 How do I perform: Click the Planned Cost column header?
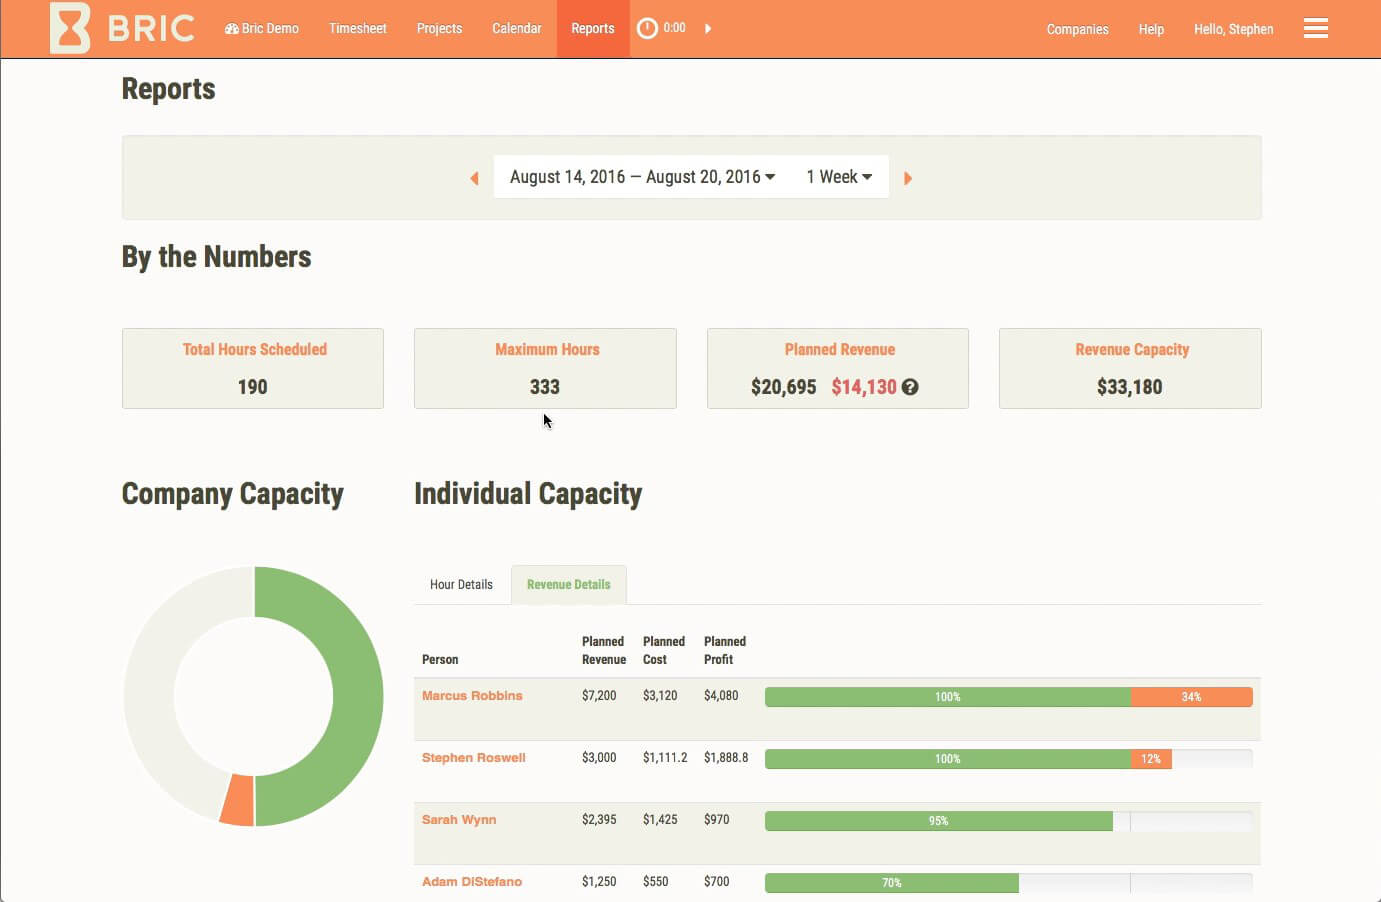click(664, 650)
